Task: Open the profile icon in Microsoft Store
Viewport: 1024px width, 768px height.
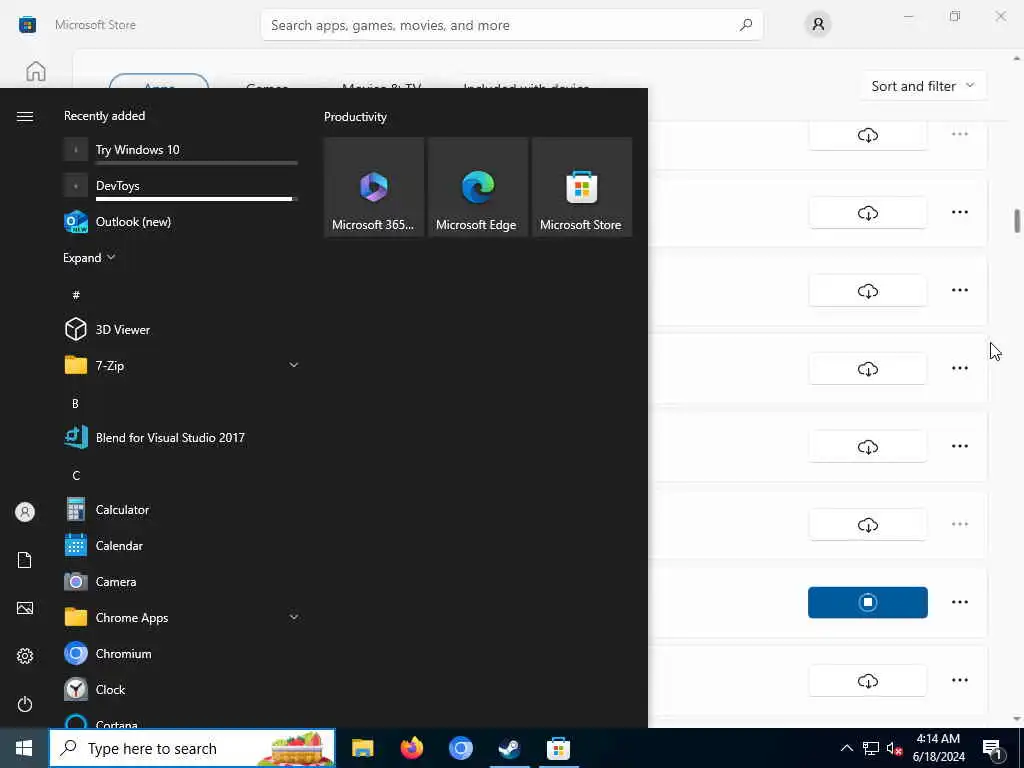Action: (x=818, y=25)
